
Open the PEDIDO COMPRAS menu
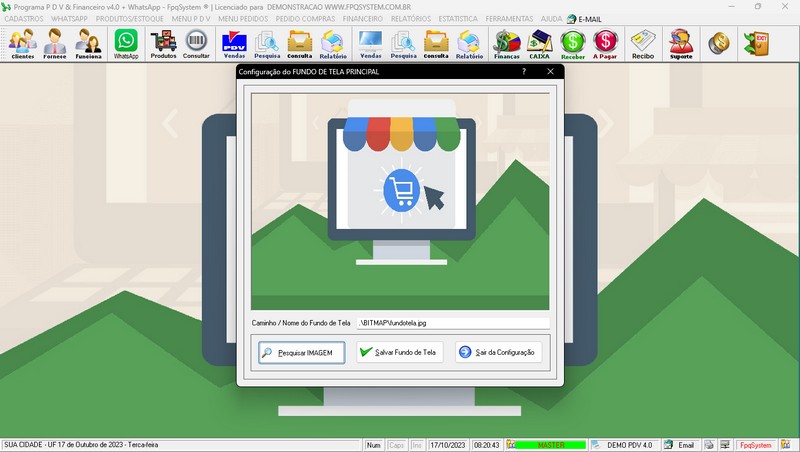pyautogui.click(x=305, y=19)
